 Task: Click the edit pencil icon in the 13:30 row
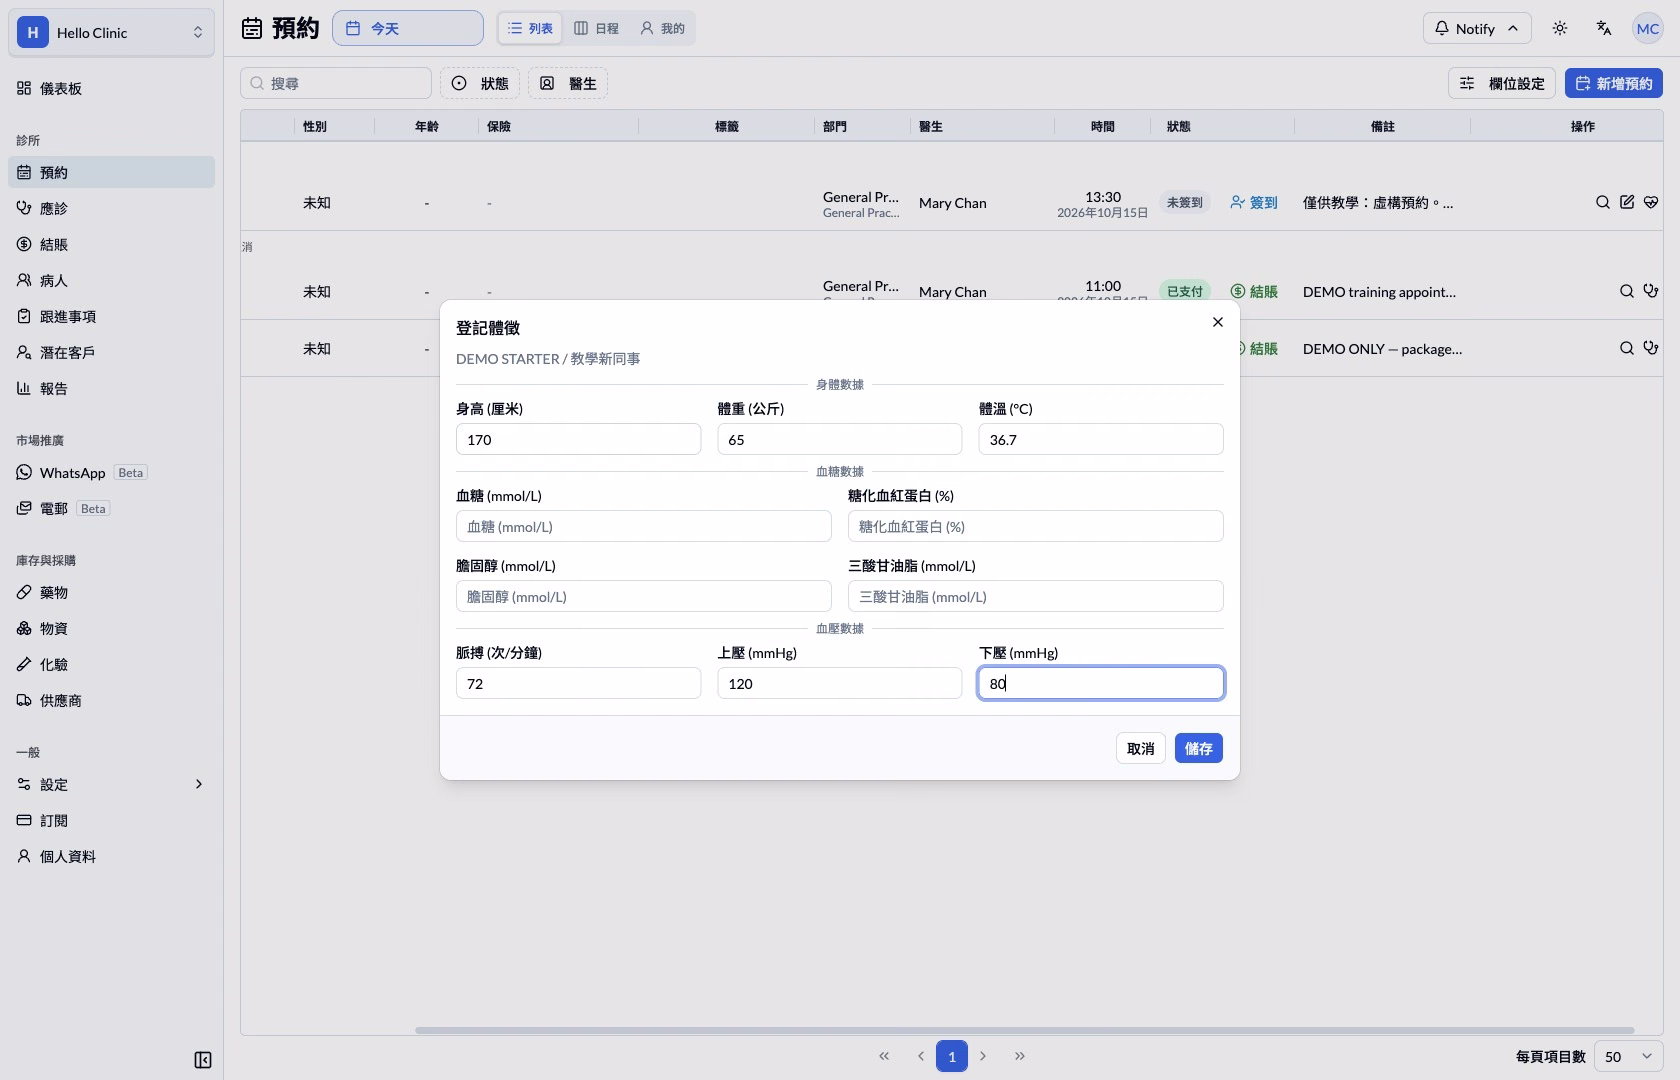(x=1627, y=202)
